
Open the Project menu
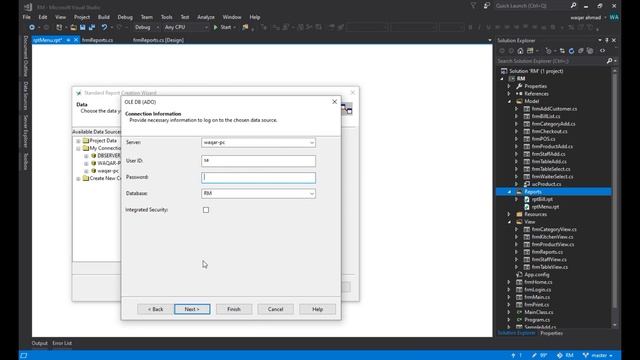(82, 17)
